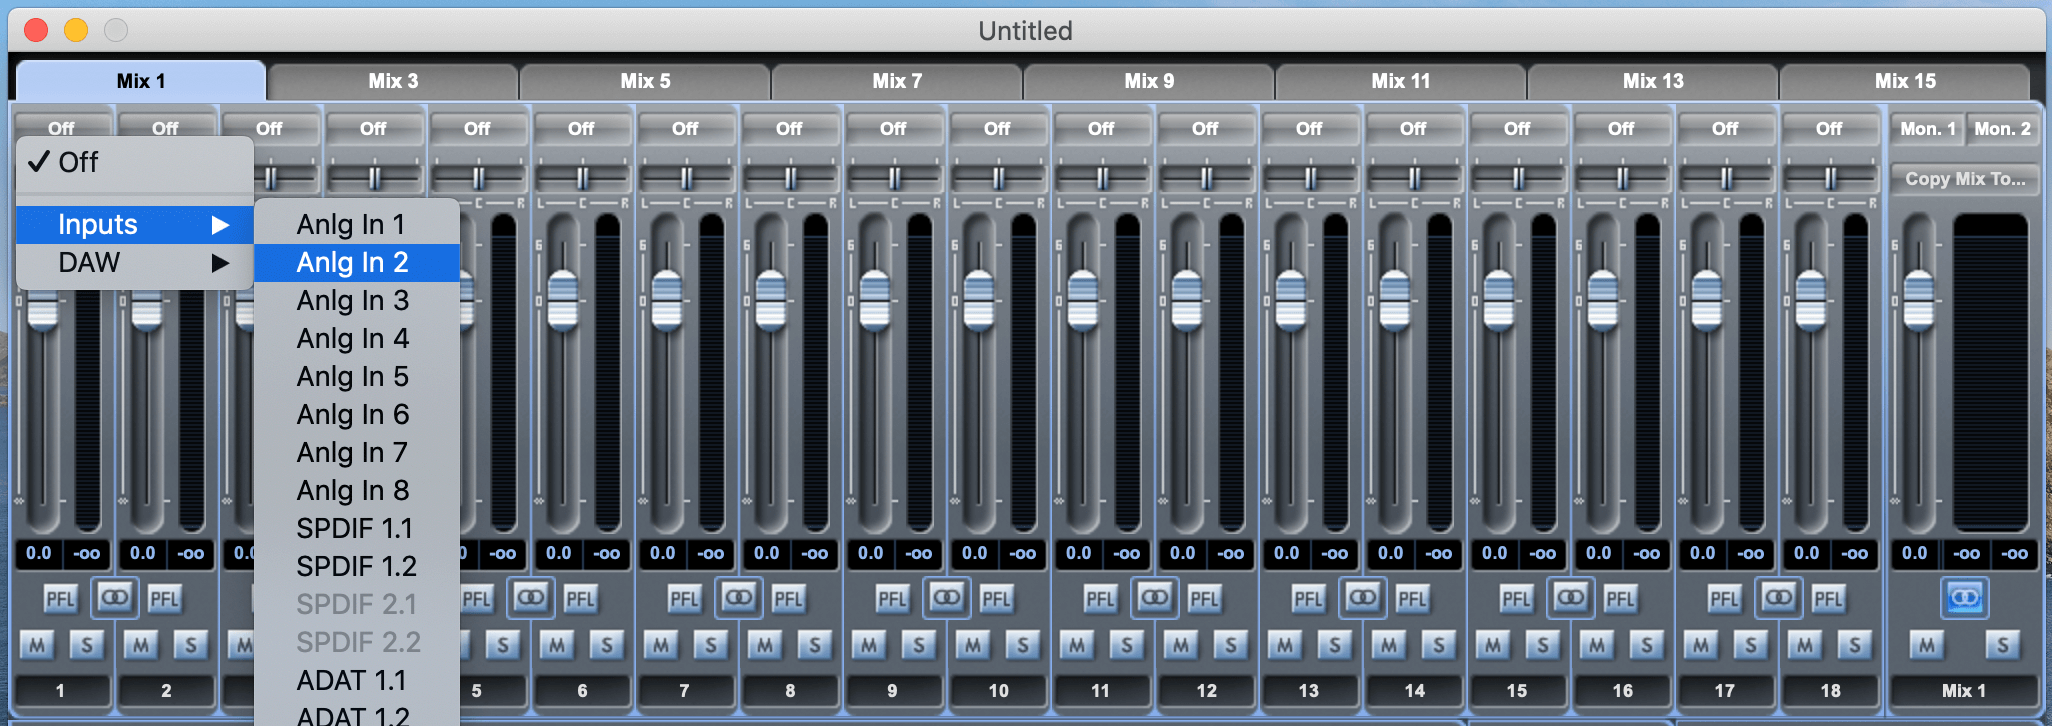Switch to the Mix 5 tab
Screen dimensions: 2052x726
(645, 81)
